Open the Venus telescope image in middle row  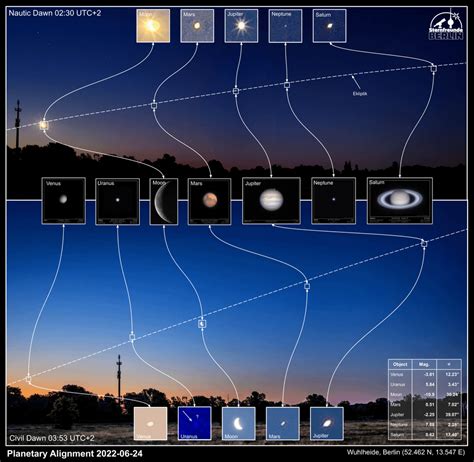tap(63, 201)
